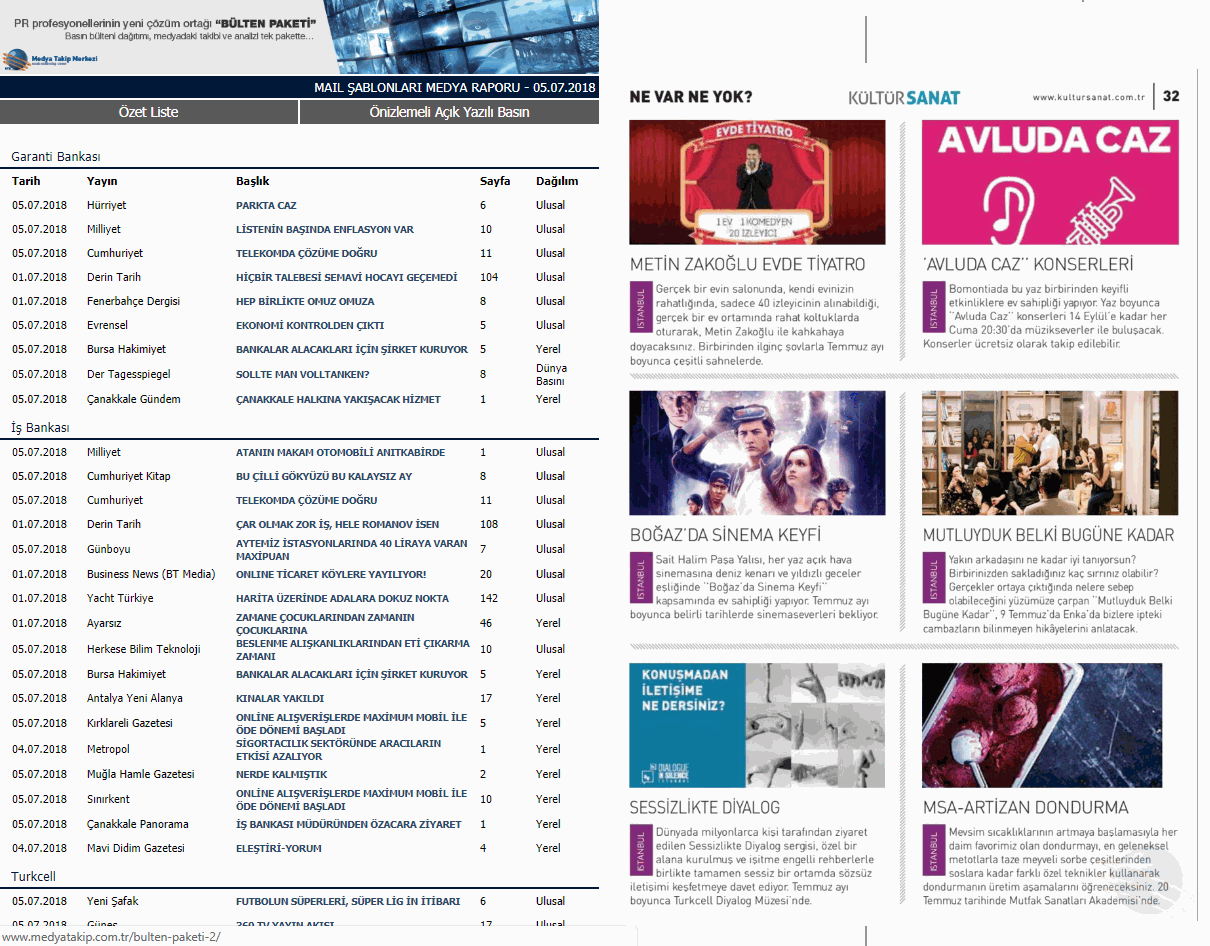The width and height of the screenshot is (1210, 946).
Task: Open ÇAR OLMAK ZOR İŞ headline
Action: click(337, 524)
